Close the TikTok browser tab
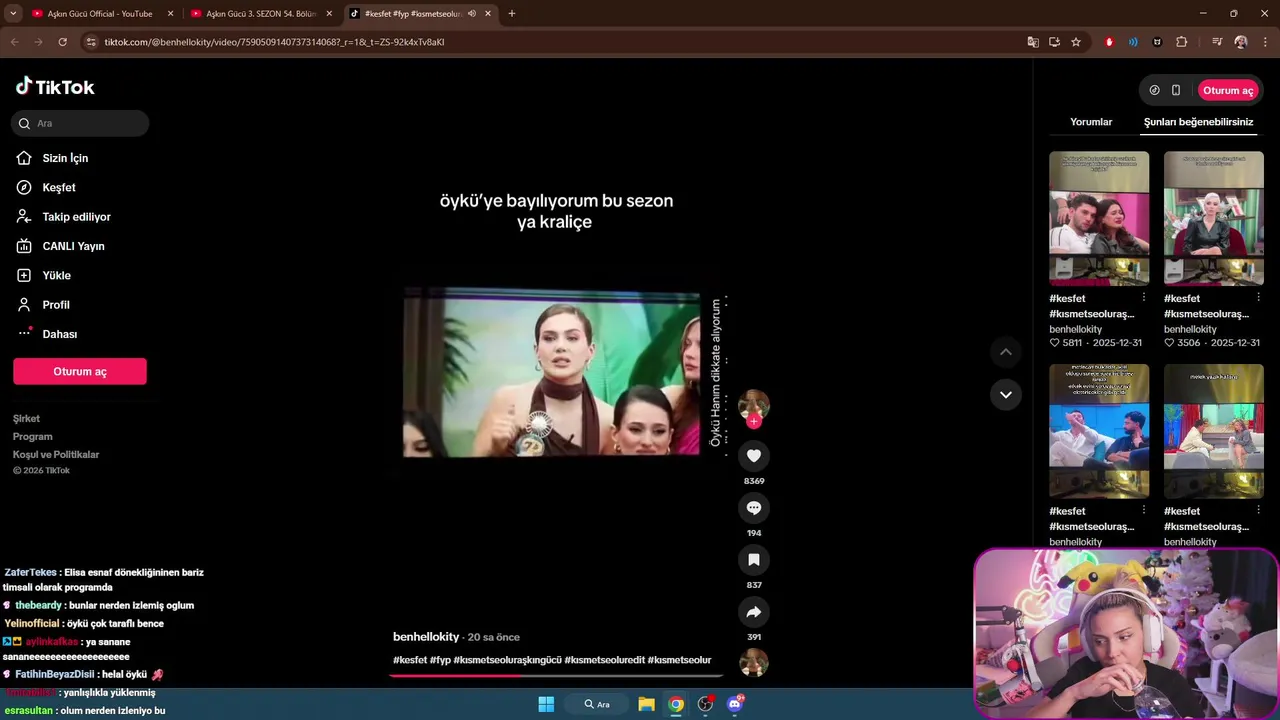The image size is (1280, 720). pos(488,14)
